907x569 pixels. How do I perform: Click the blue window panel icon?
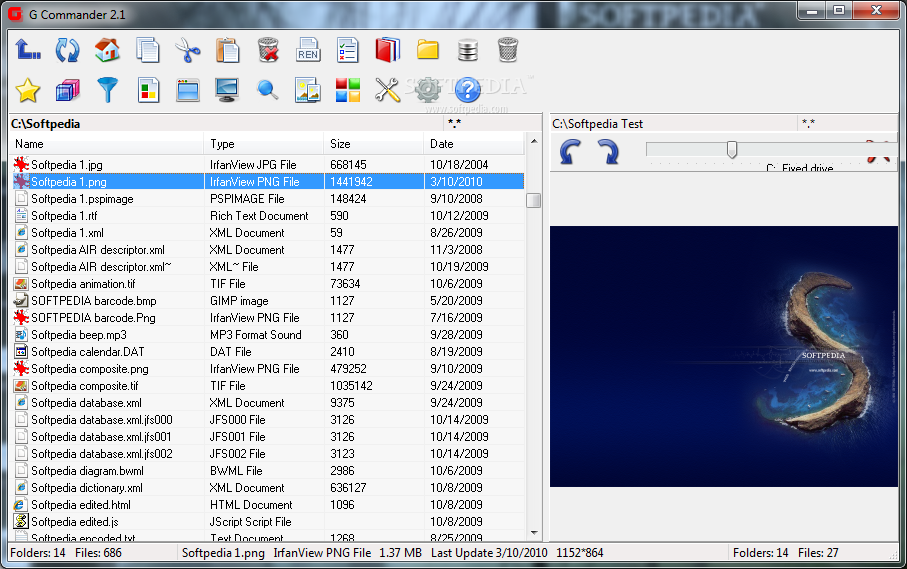pyautogui.click(x=188, y=91)
